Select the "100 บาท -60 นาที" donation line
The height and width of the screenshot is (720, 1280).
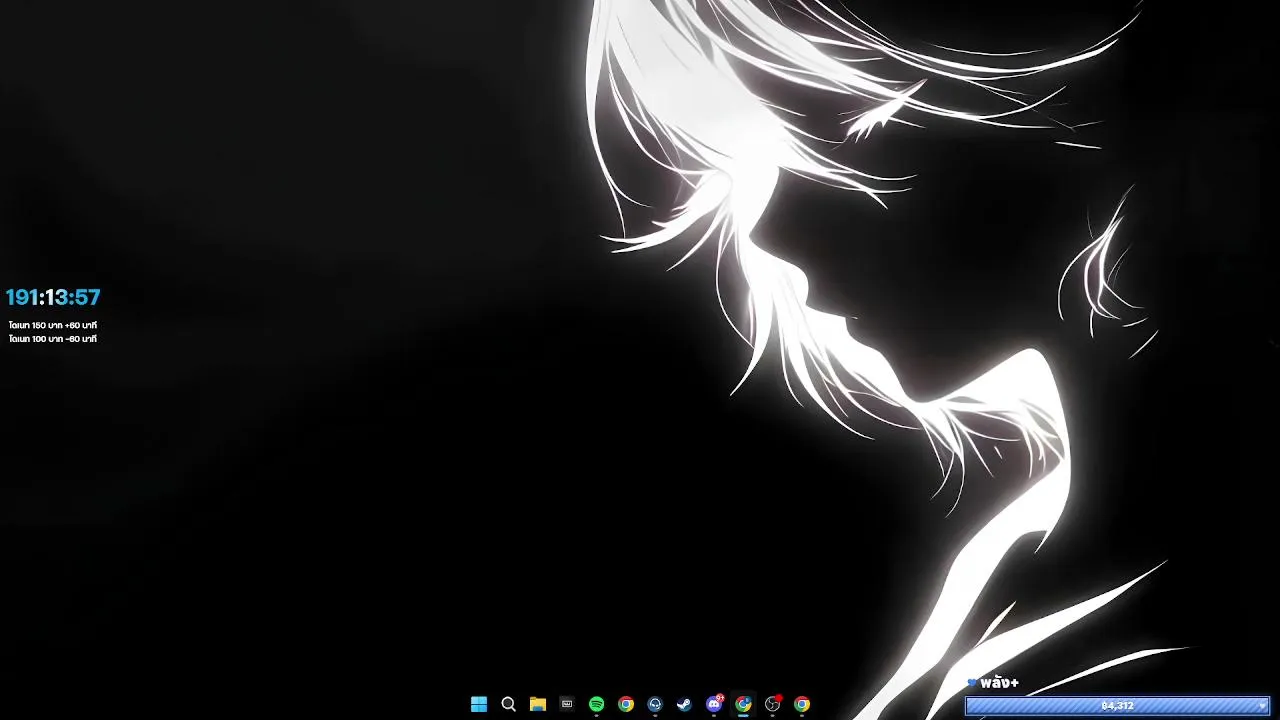point(53,339)
